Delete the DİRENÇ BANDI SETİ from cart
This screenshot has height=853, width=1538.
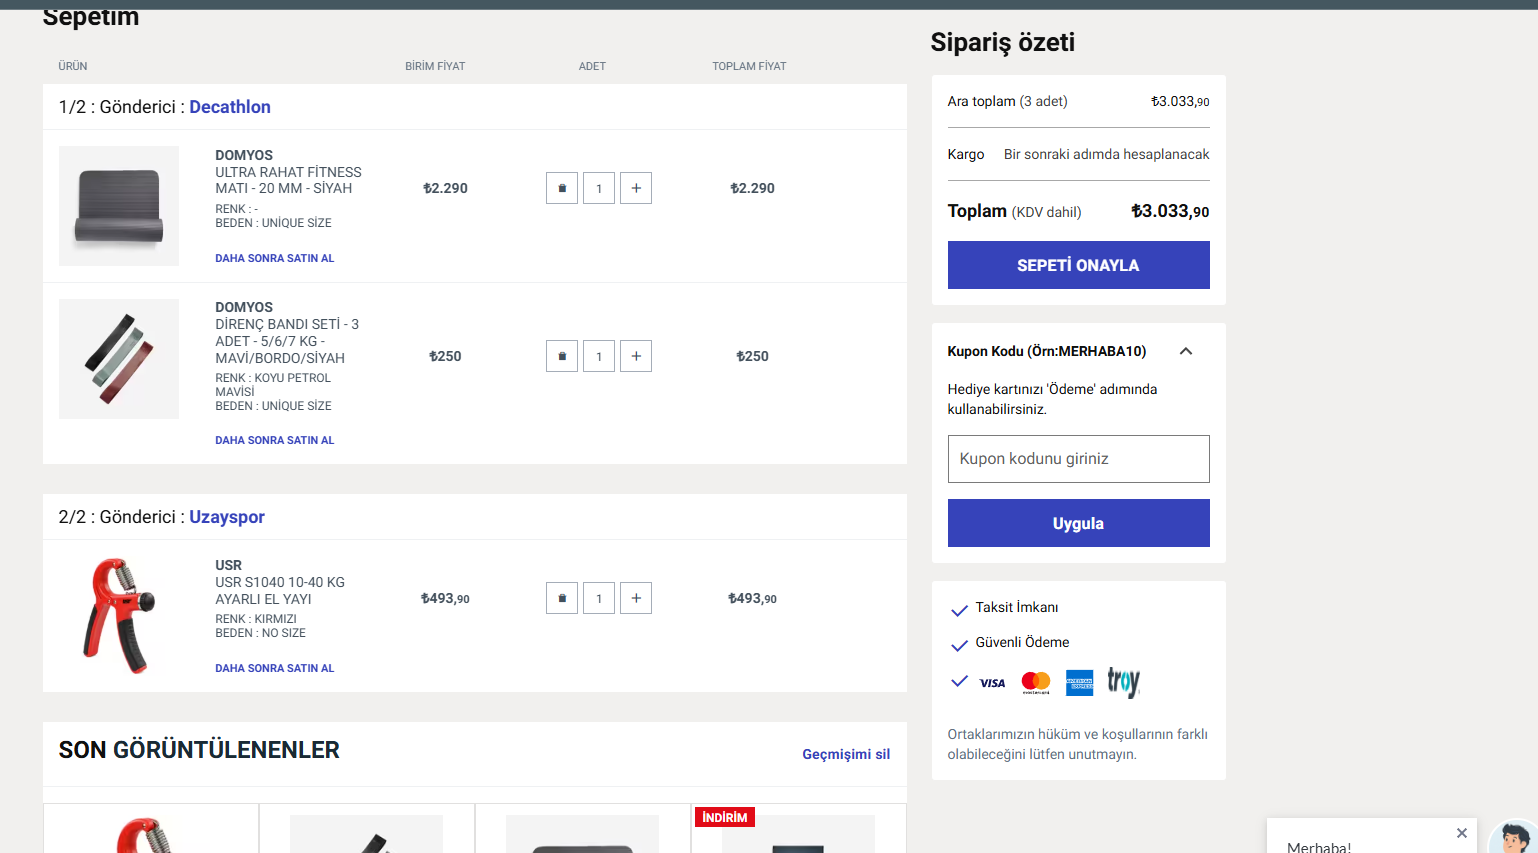562,356
